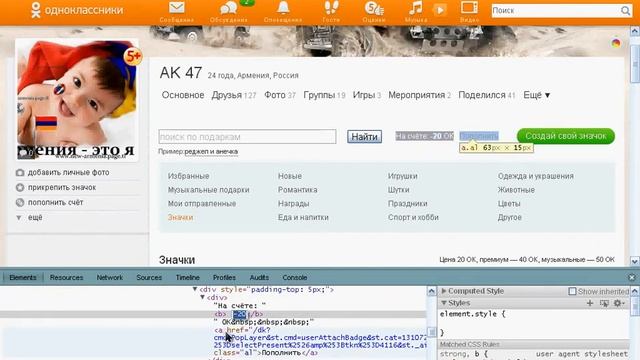Click icon beside прикрепить значок

[20, 188]
